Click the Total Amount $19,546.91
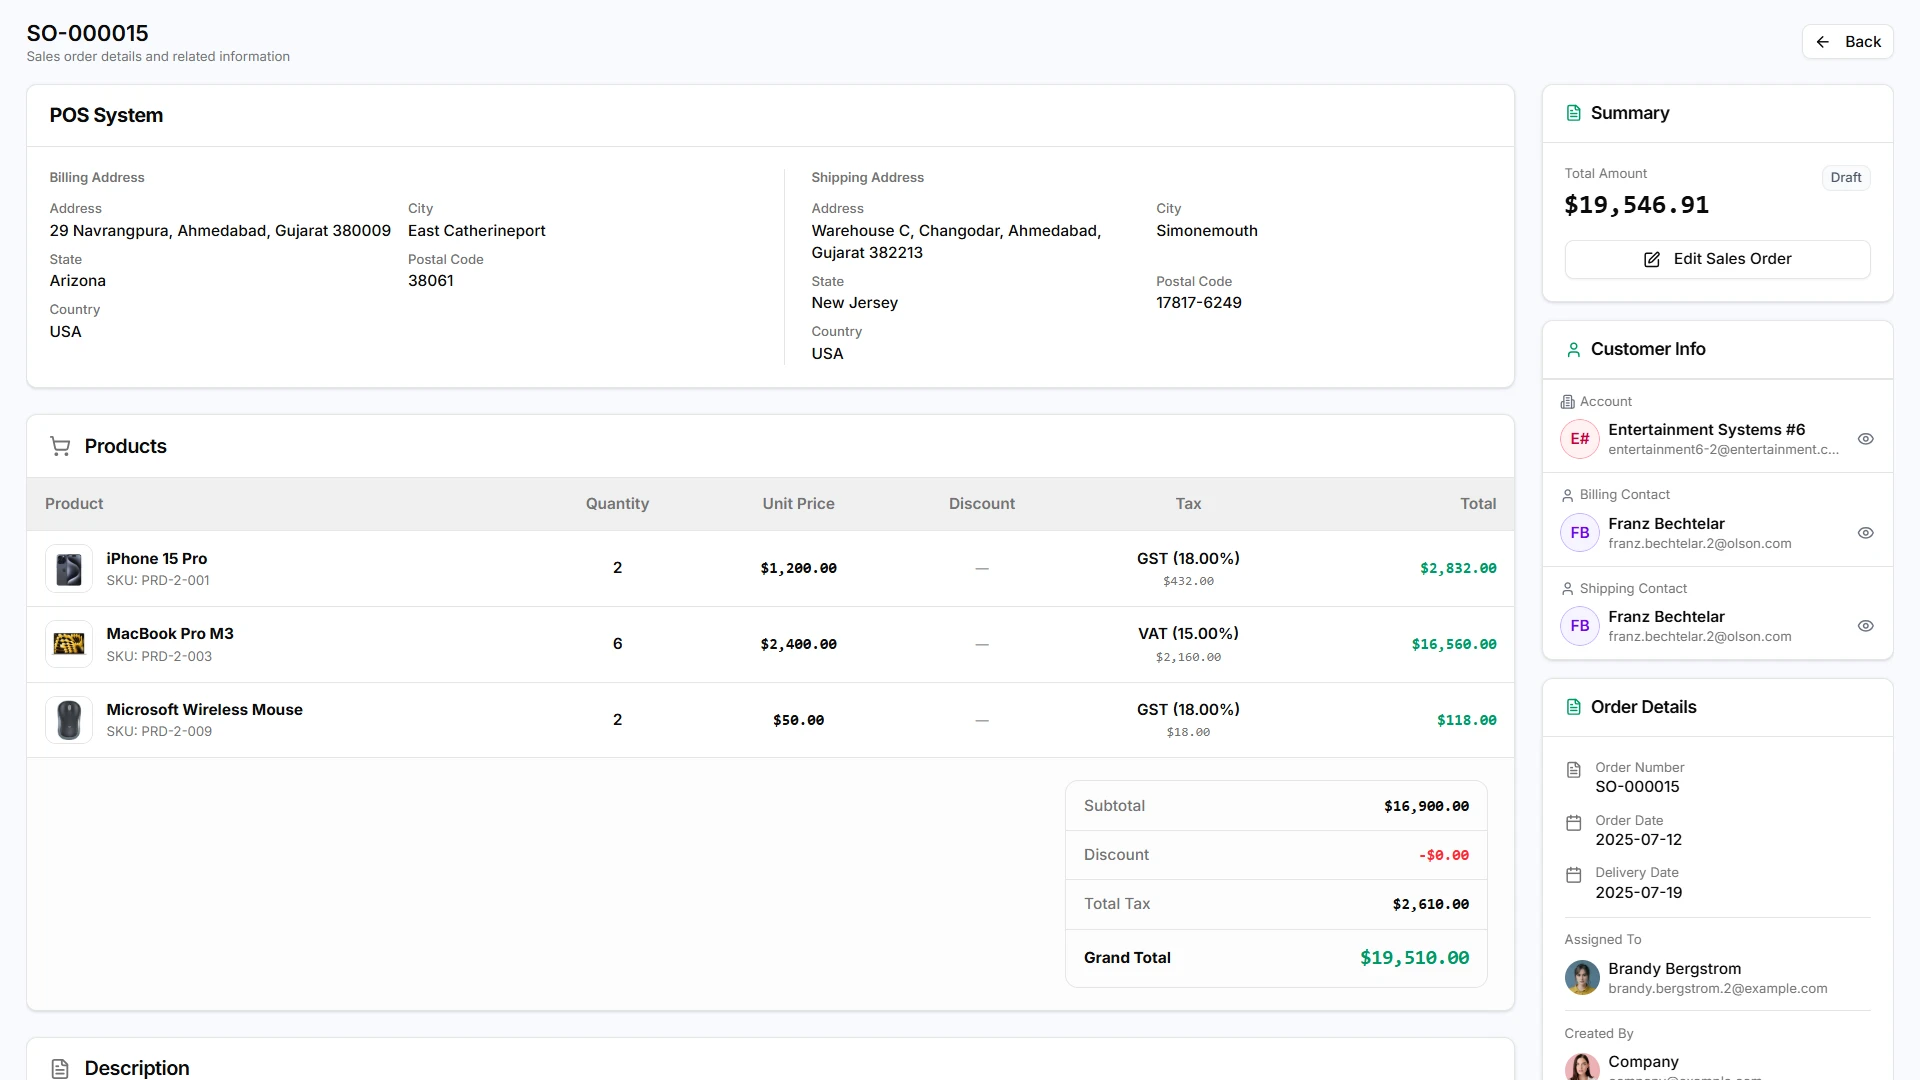 pos(1636,205)
